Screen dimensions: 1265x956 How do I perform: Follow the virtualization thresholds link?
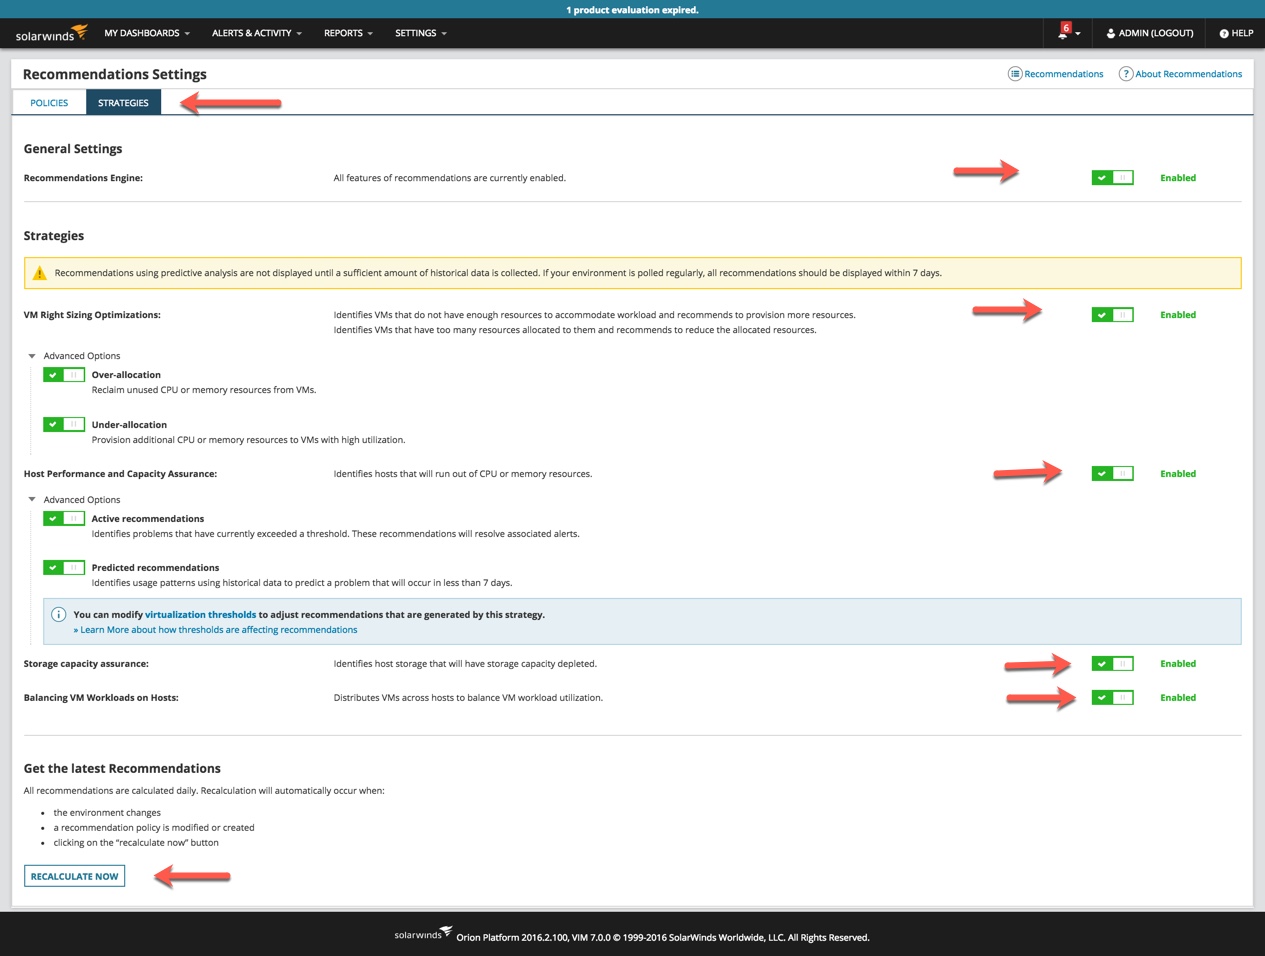[x=200, y=615]
